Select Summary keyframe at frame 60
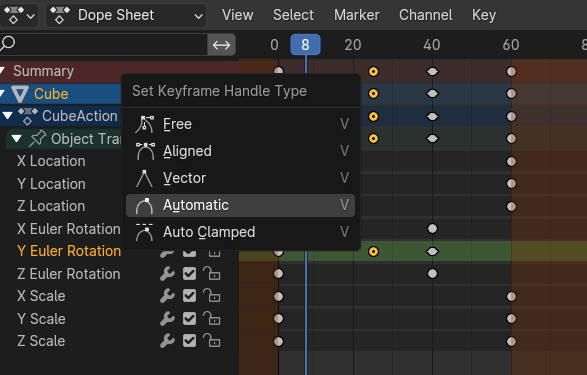This screenshot has width=587, height=375. point(511,71)
